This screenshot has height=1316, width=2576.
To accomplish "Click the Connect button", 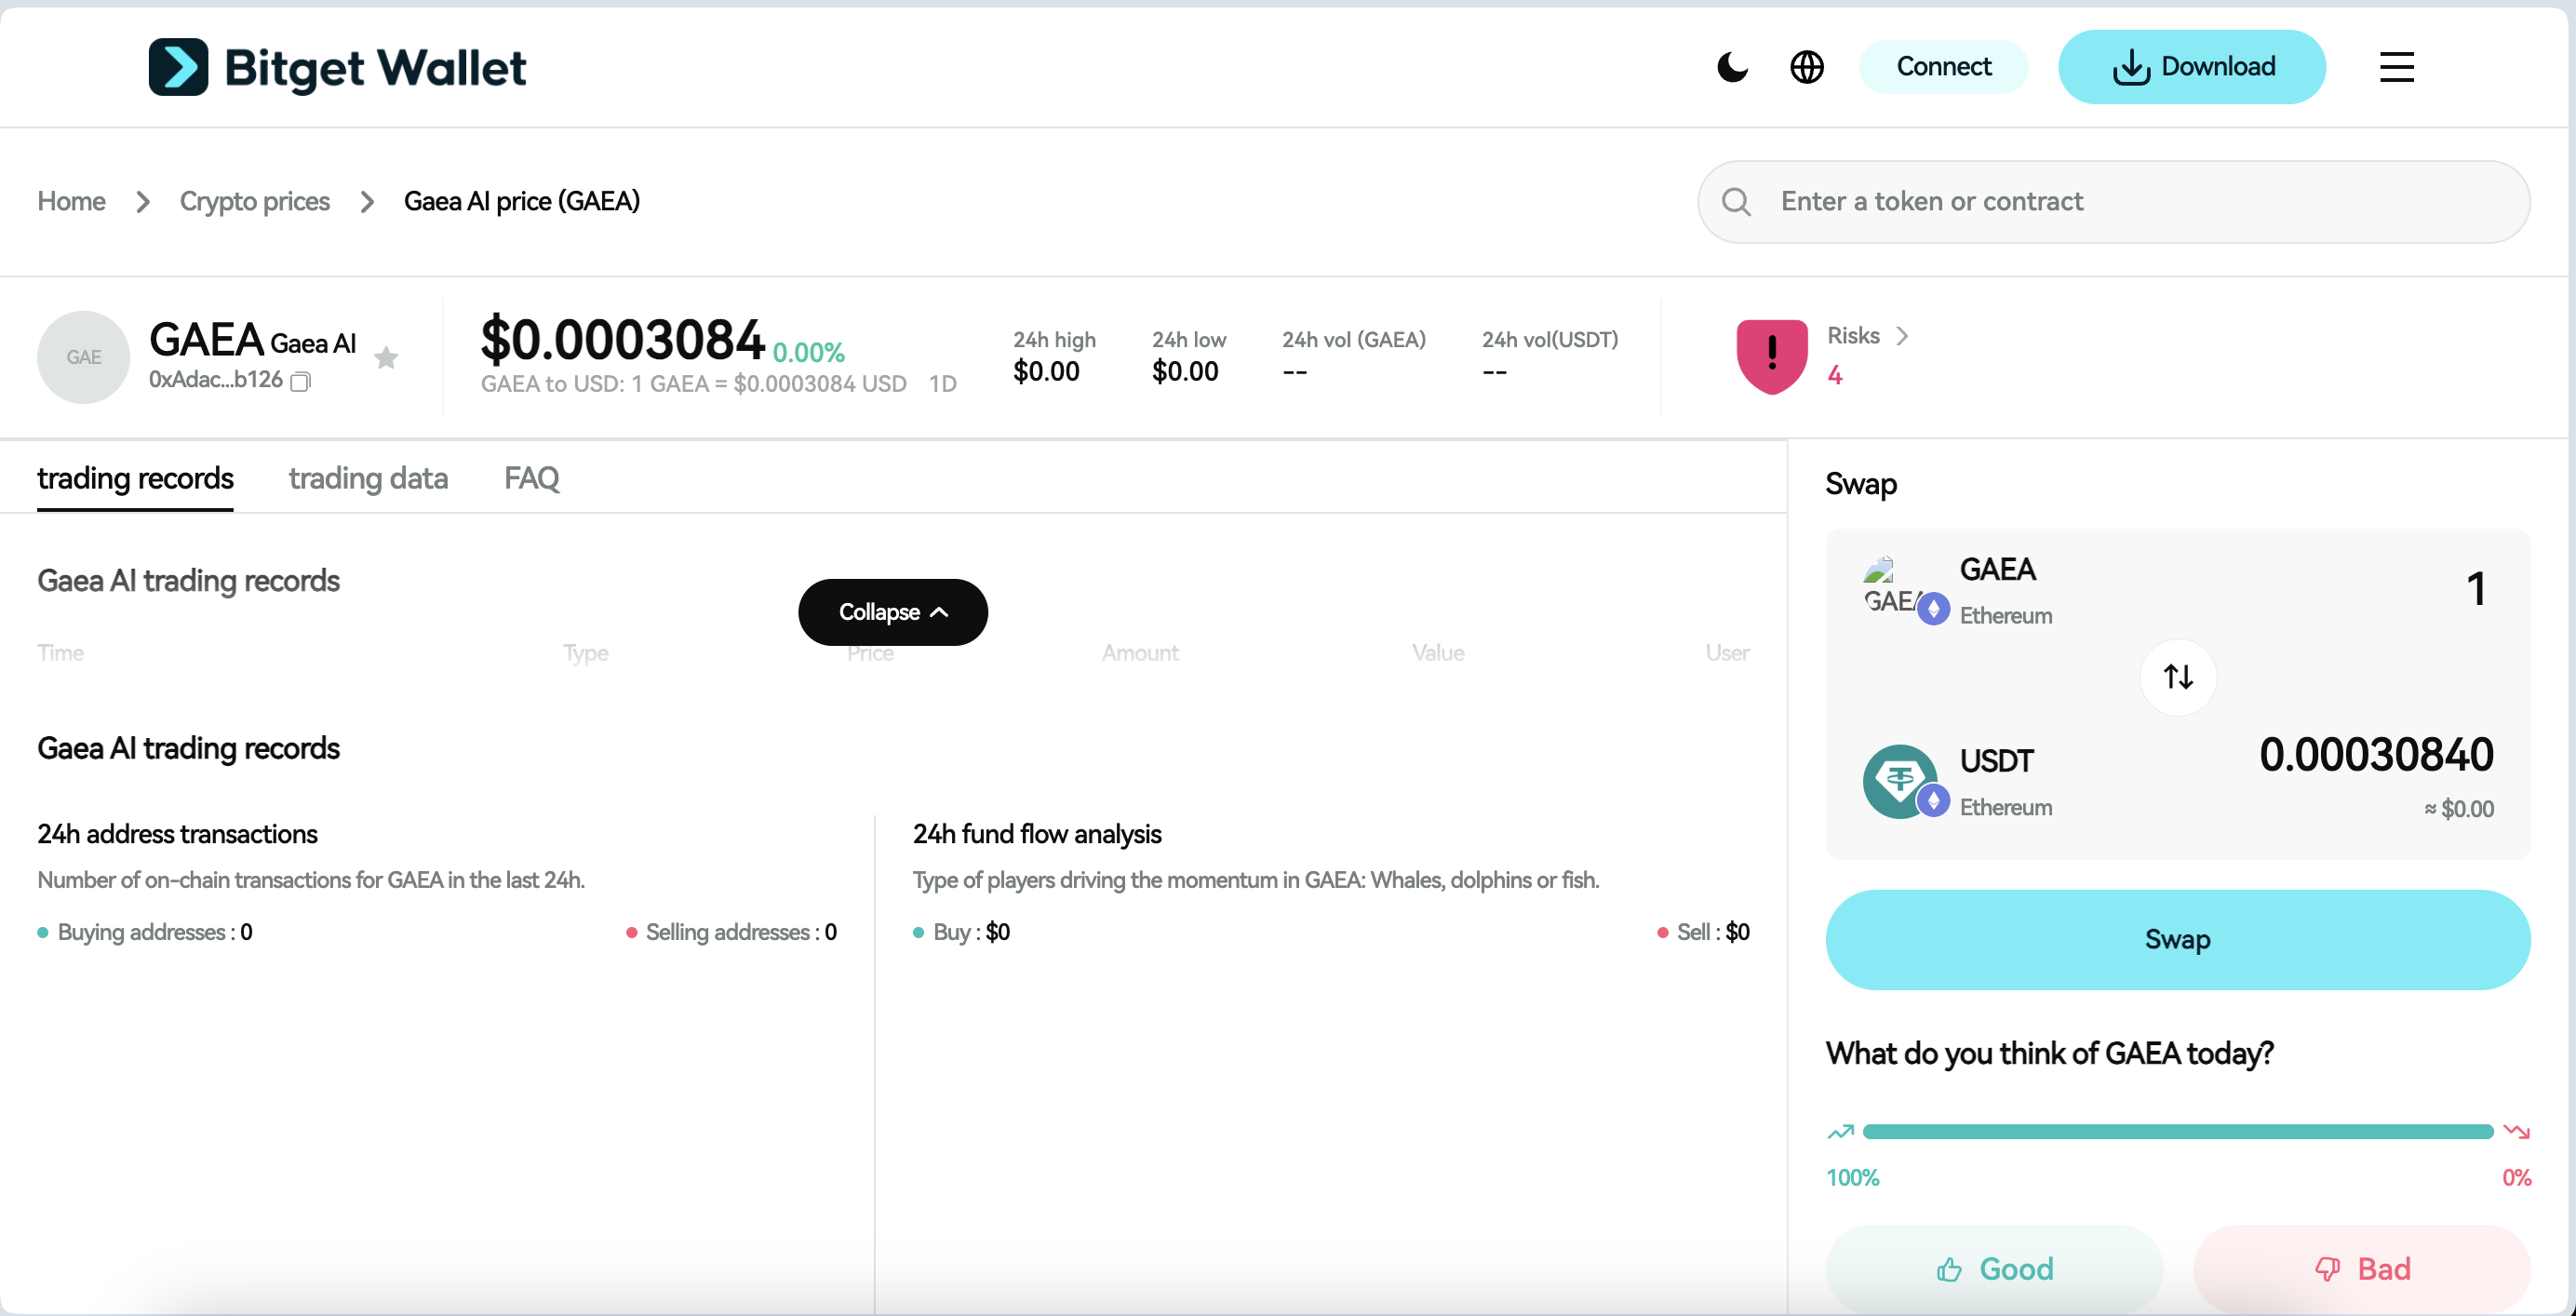I will click(x=1943, y=66).
